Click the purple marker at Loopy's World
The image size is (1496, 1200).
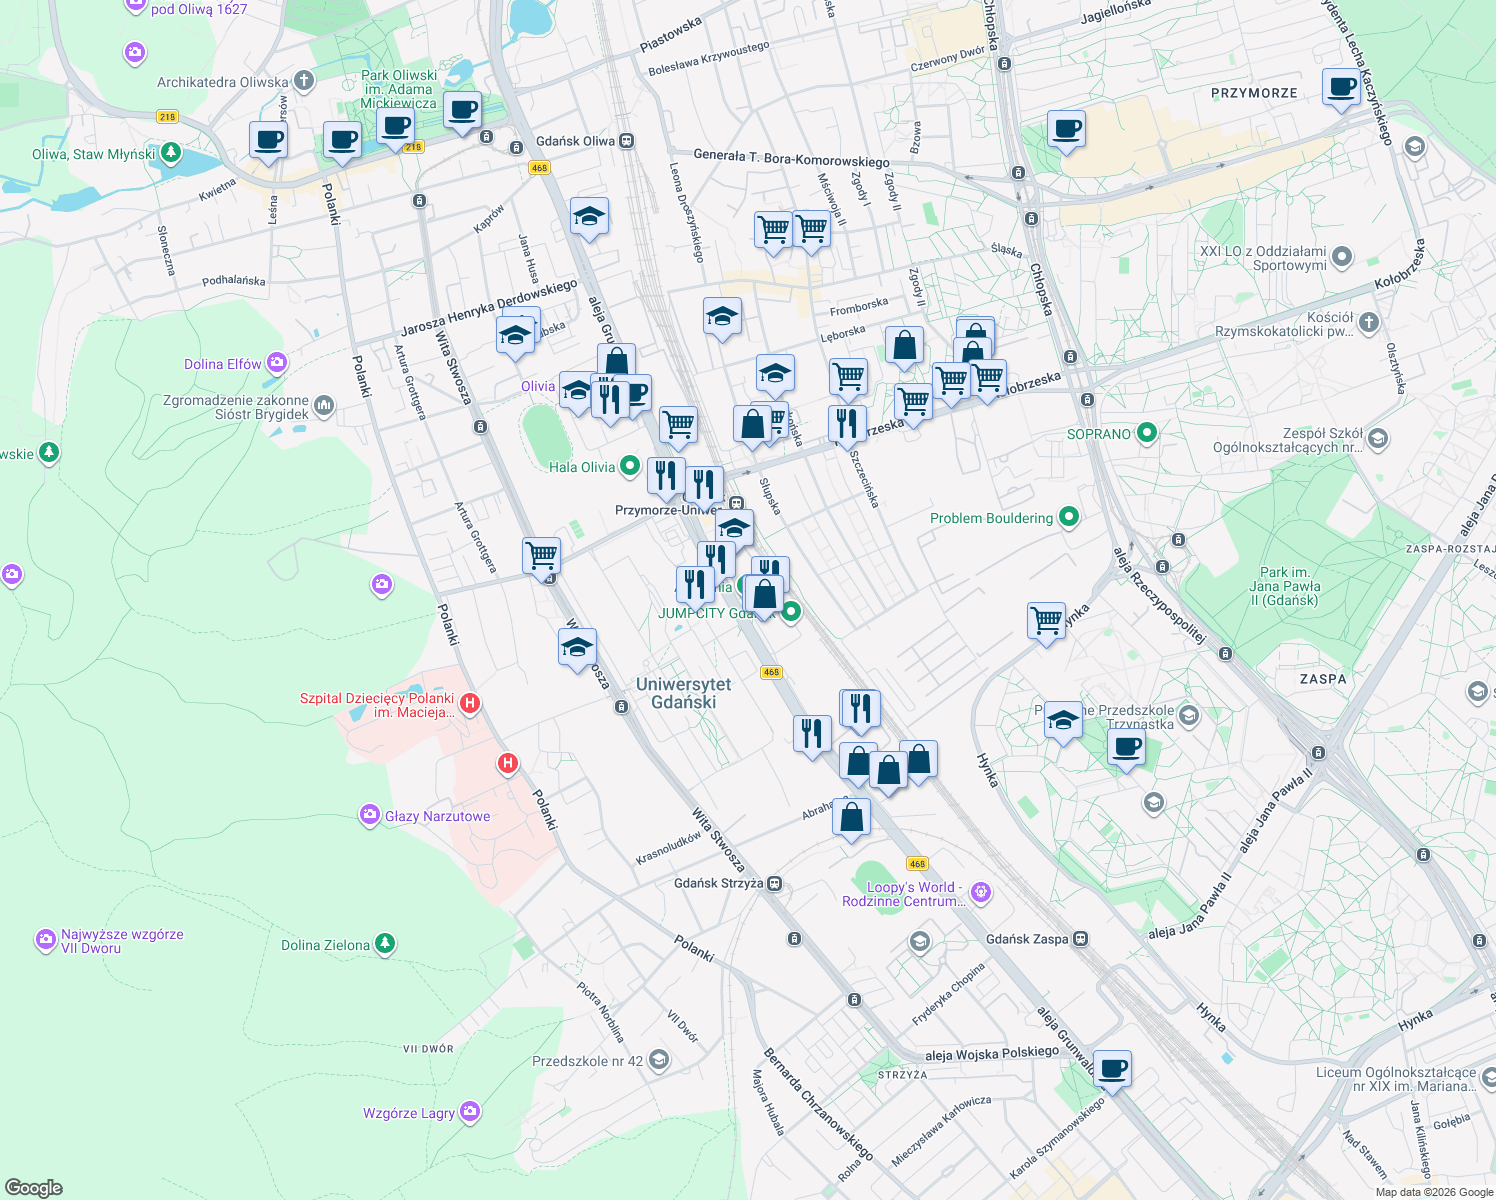[x=981, y=893]
